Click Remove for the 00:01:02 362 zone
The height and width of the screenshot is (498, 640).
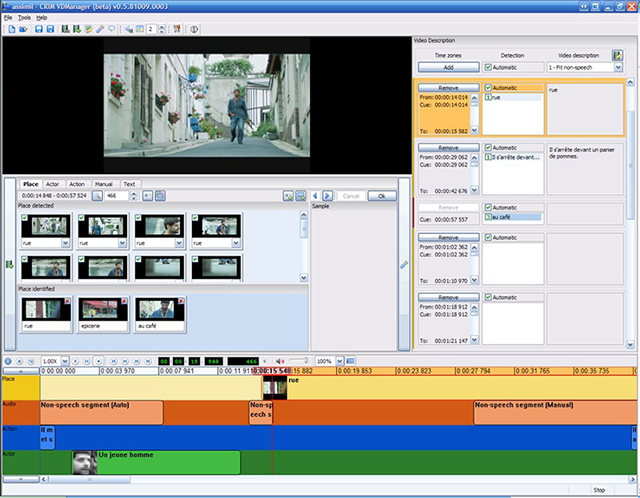click(449, 237)
